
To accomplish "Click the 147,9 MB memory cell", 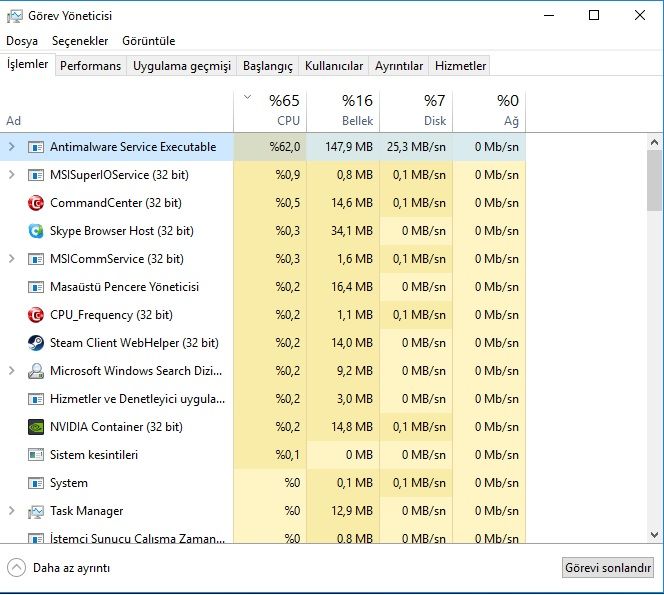I will click(343, 147).
